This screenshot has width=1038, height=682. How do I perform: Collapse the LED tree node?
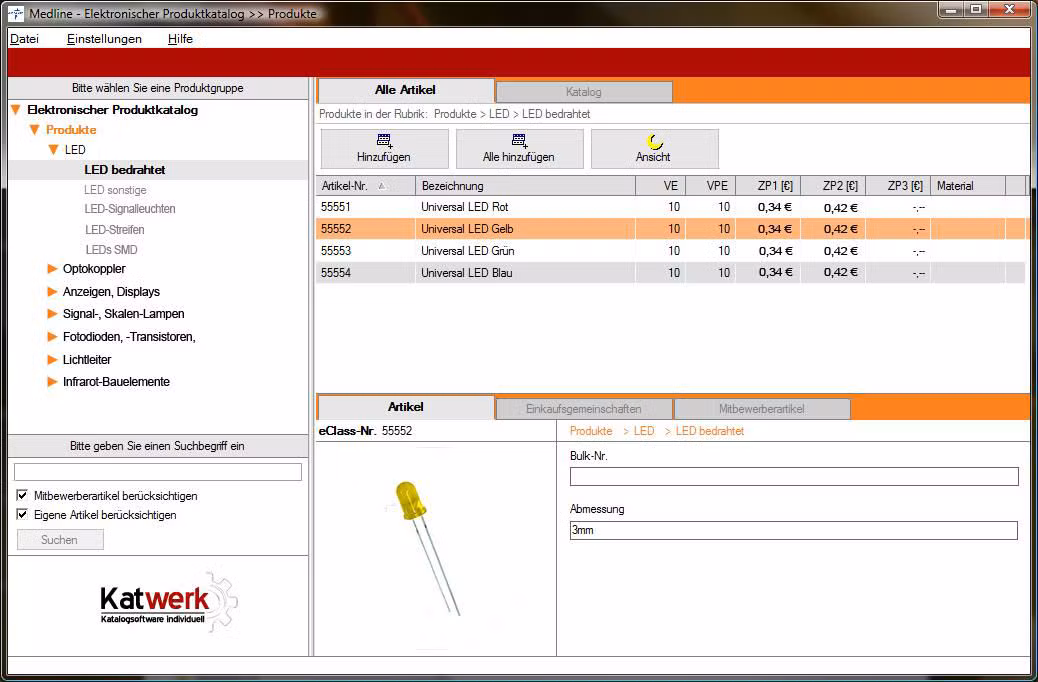(x=54, y=150)
